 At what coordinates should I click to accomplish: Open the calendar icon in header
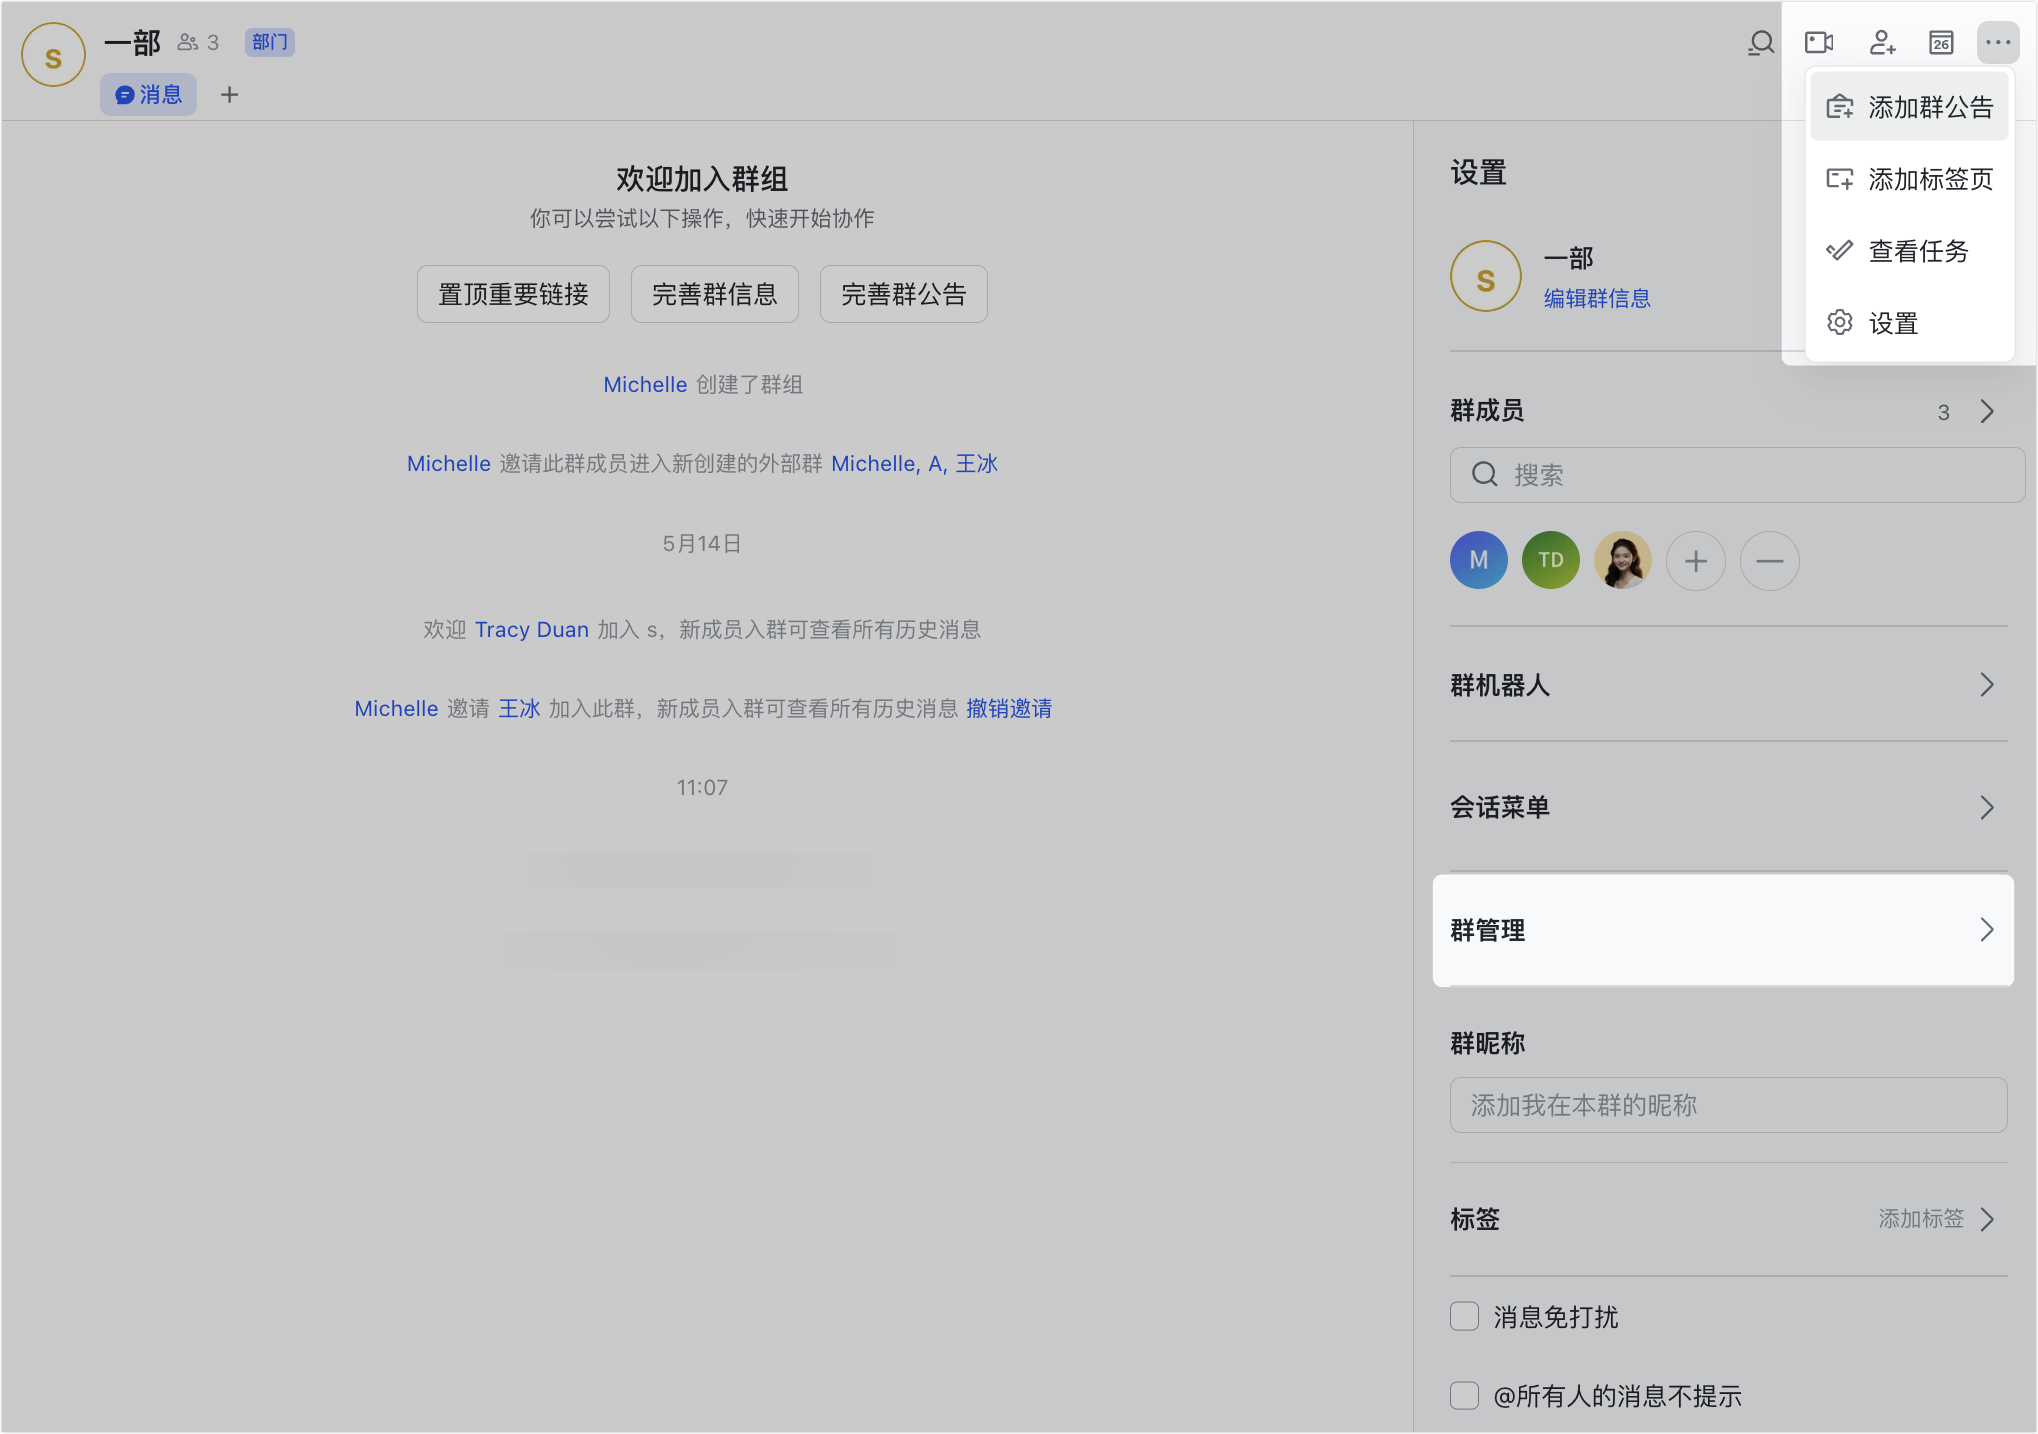pos(1941,43)
